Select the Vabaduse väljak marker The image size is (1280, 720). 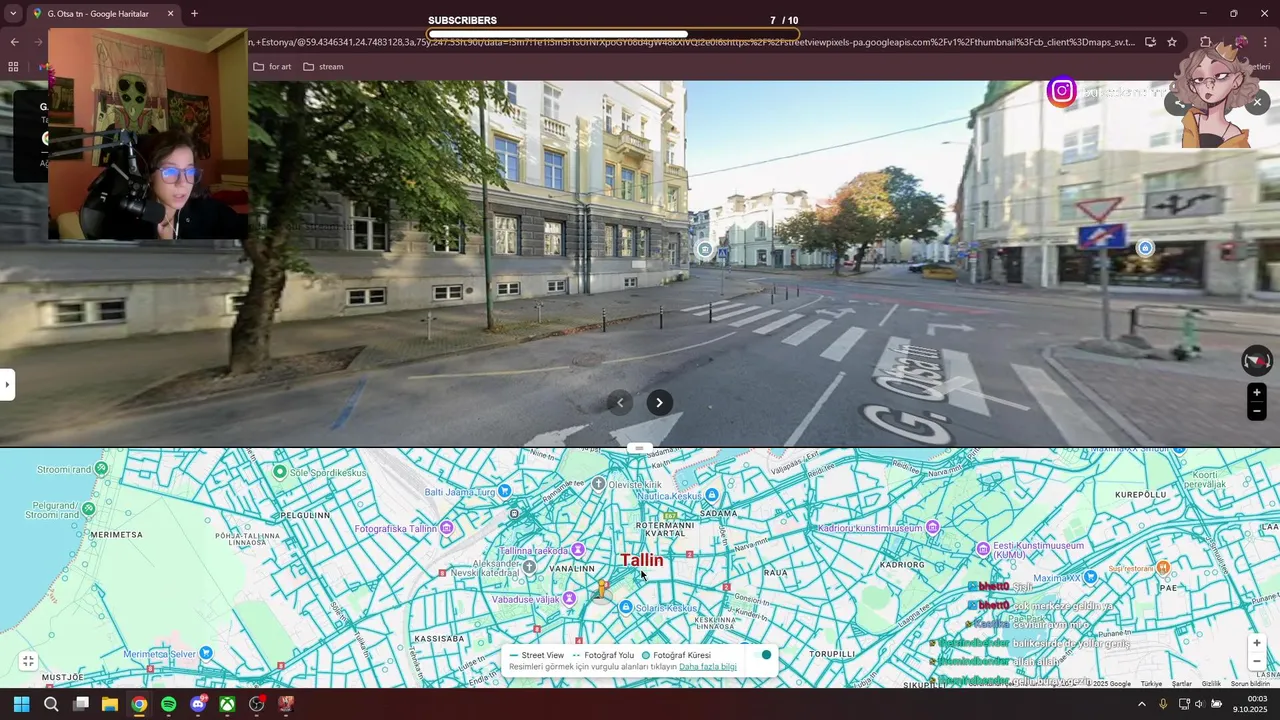coord(569,598)
